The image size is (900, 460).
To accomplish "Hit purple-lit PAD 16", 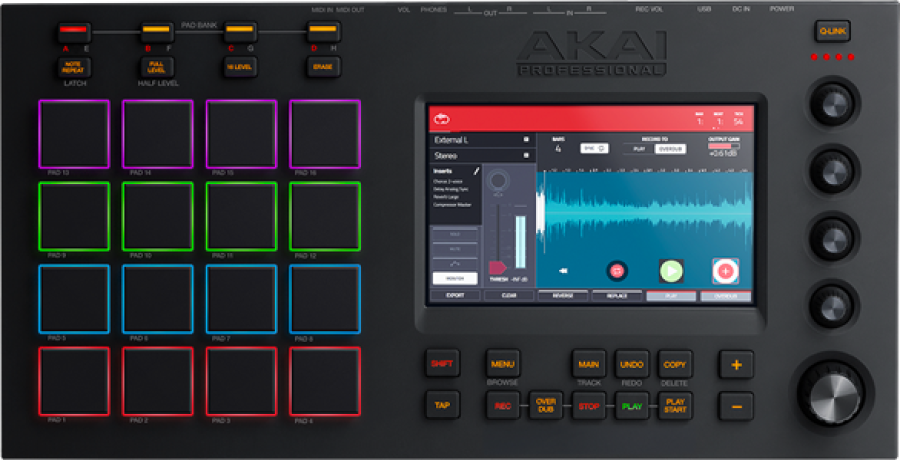I will coord(325,134).
